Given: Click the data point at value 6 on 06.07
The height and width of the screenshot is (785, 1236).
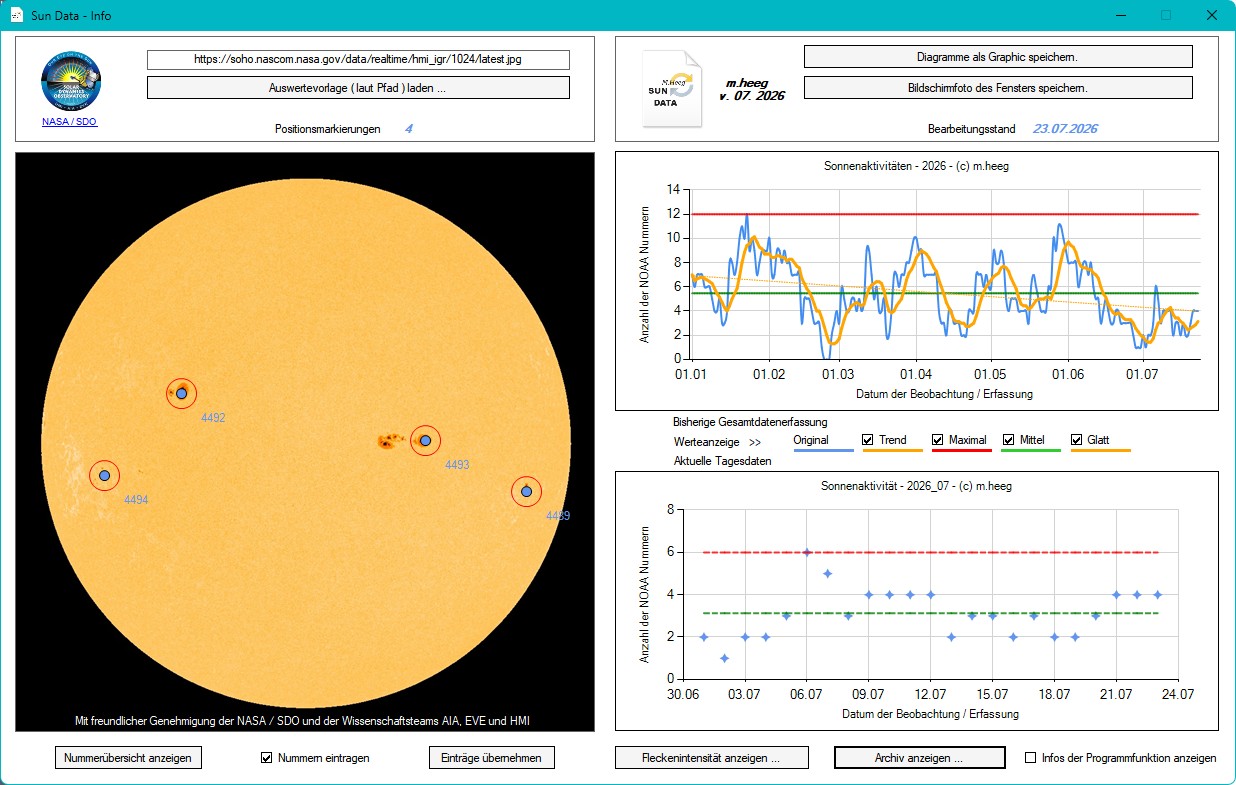Looking at the screenshot, I should pos(807,552).
